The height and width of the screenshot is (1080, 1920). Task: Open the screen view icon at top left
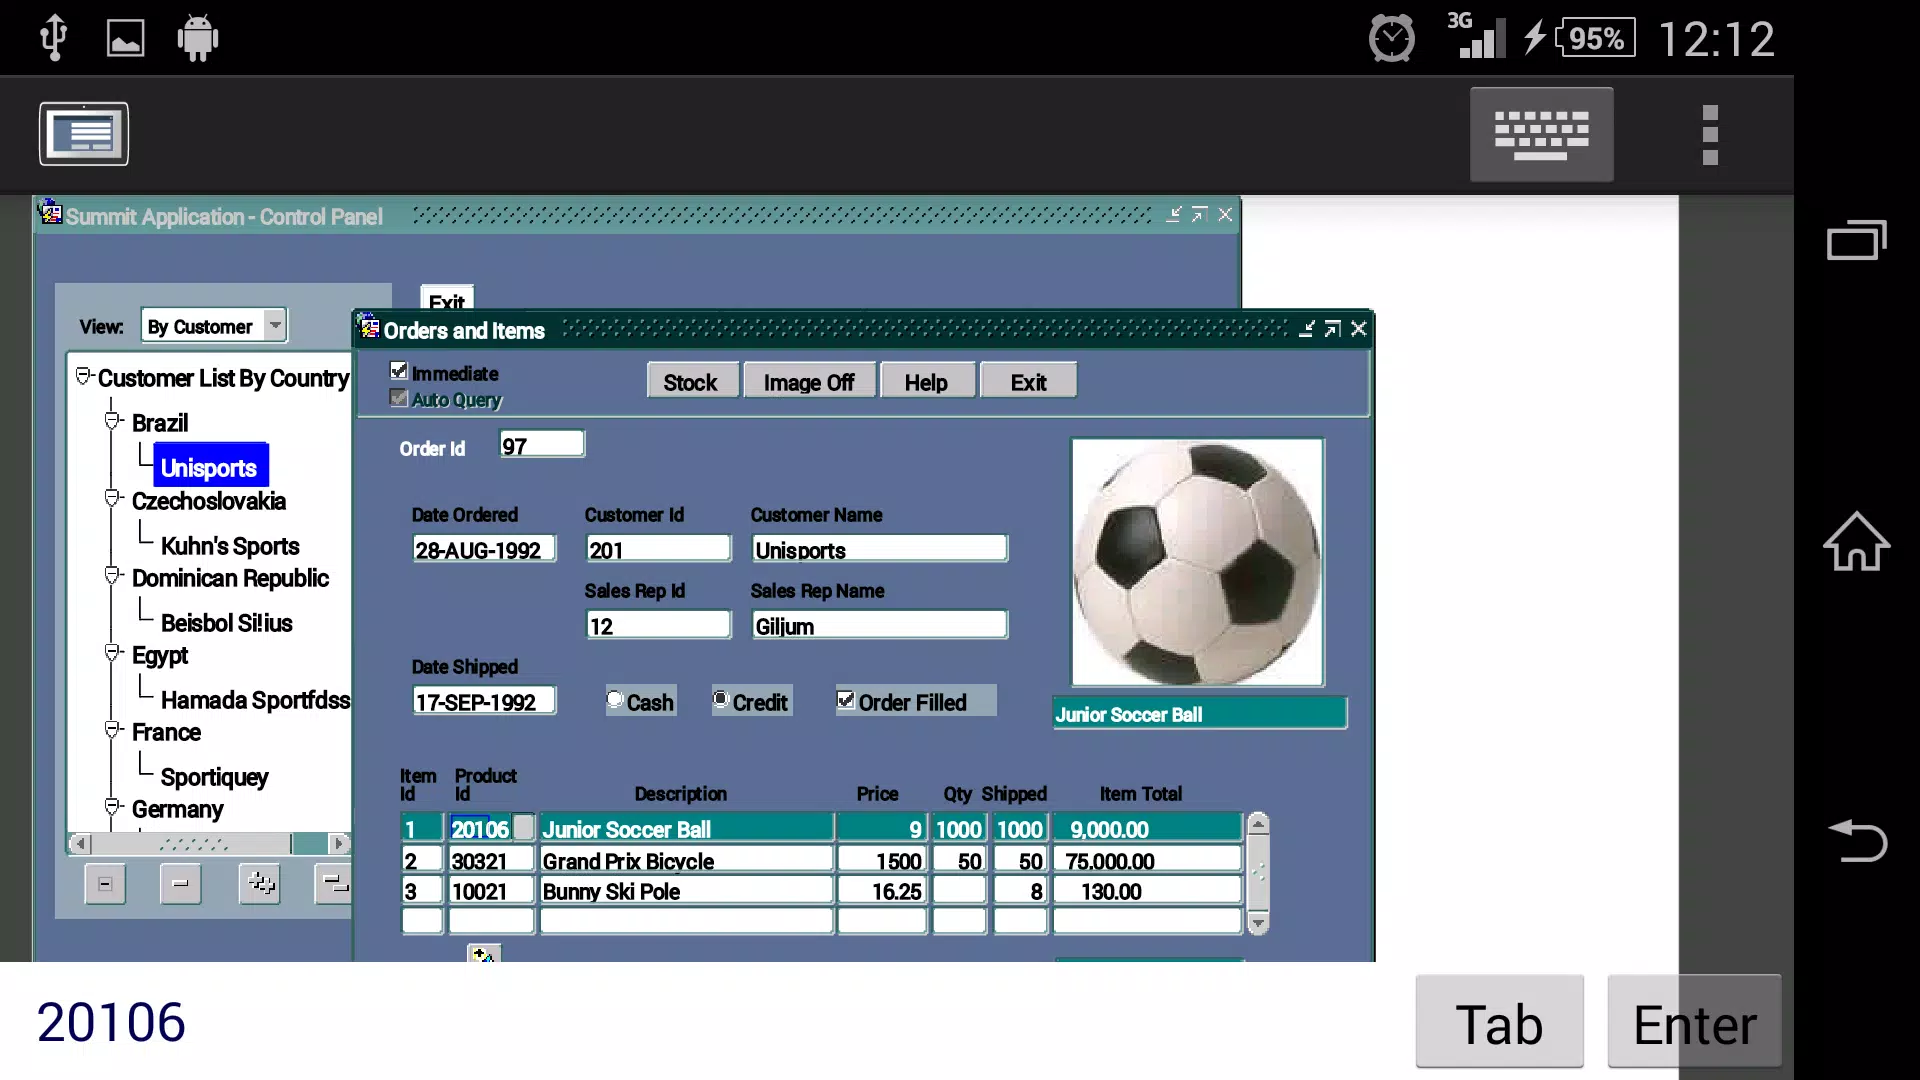(84, 134)
